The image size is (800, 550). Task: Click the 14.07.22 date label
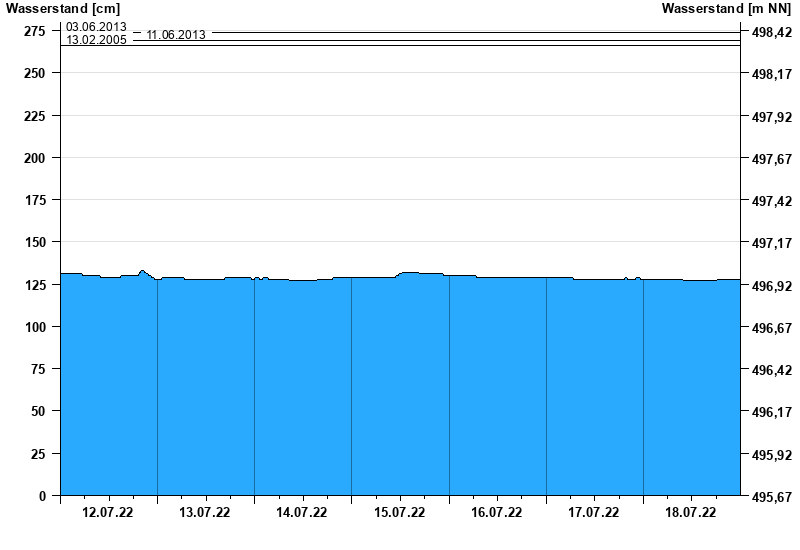pos(302,513)
